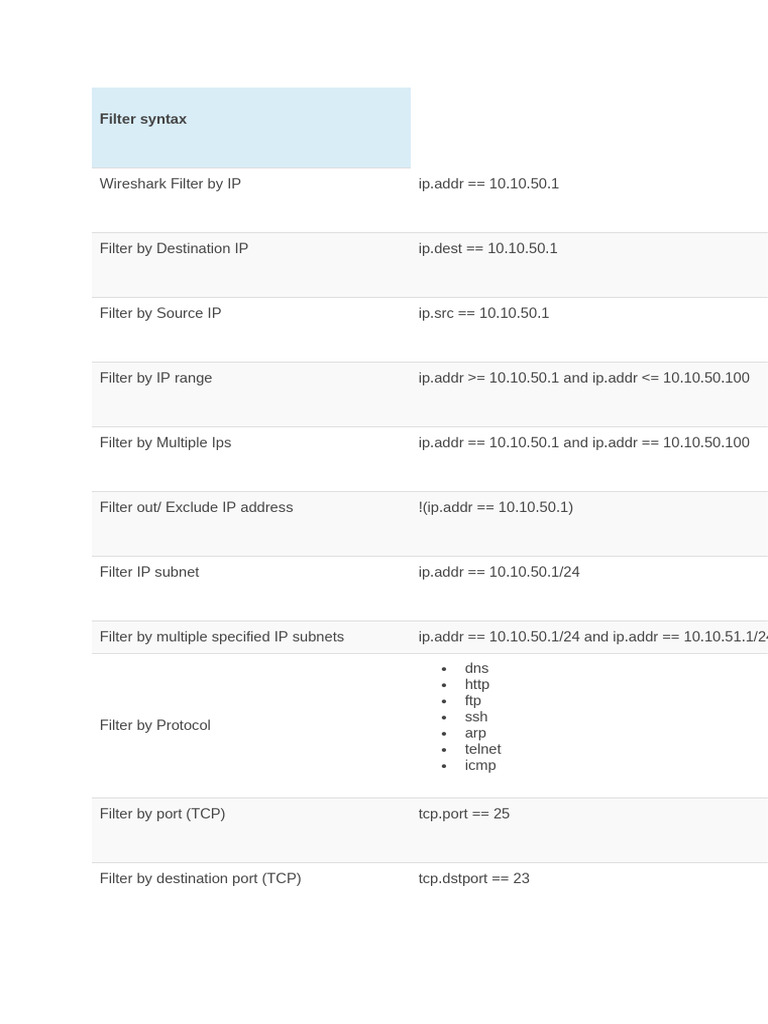Click the Filter by Destination IP row label
Image resolution: width=768 pixels, height=1024 pixels.
coord(174,249)
